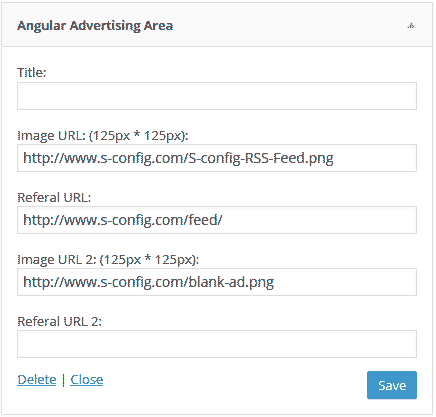The width and height of the screenshot is (436, 417).
Task: Delete this widget via Delete link
Action: click(37, 380)
